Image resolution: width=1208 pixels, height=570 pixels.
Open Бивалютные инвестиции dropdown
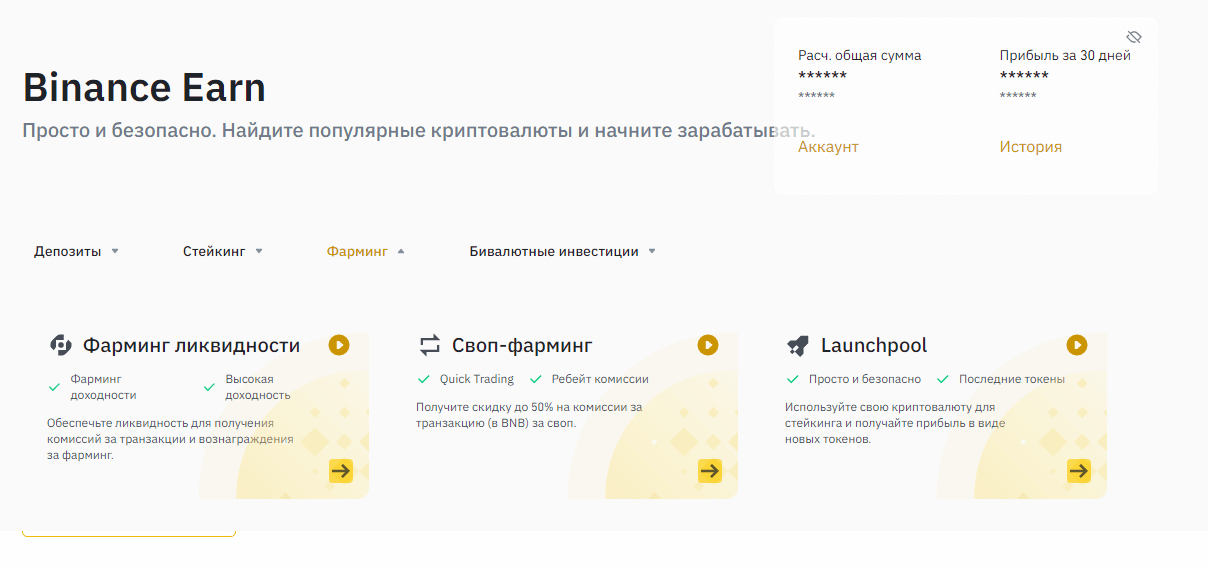[x=562, y=252]
